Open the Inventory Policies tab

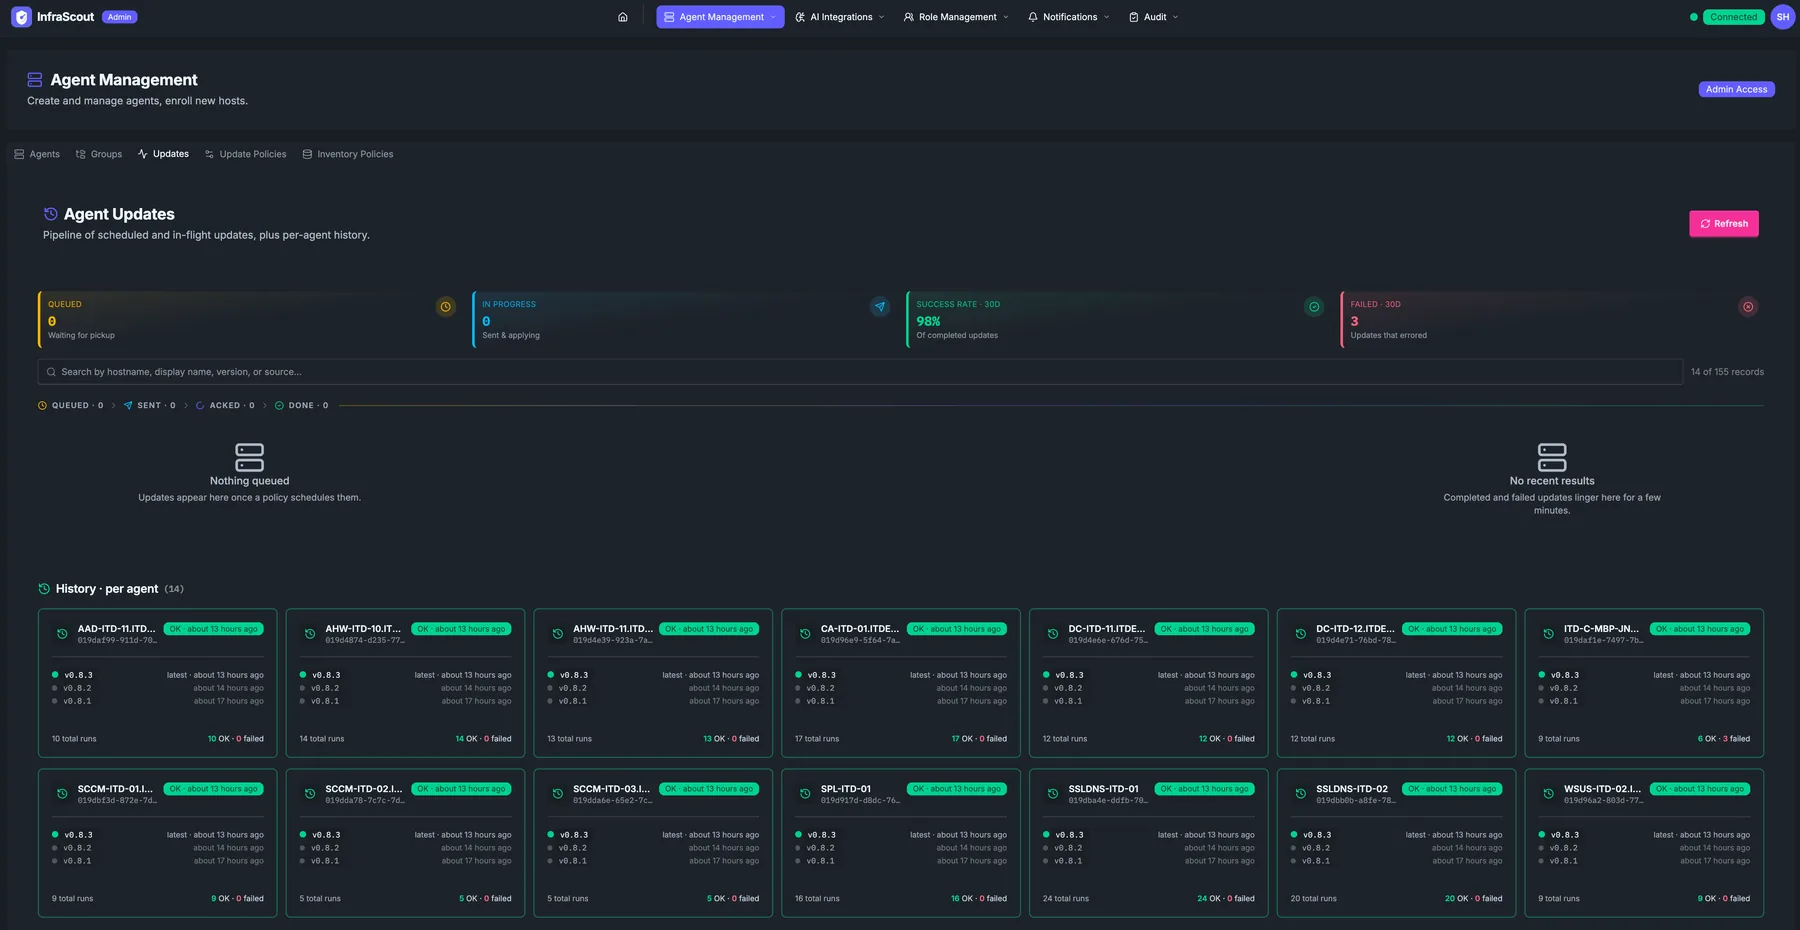click(348, 154)
